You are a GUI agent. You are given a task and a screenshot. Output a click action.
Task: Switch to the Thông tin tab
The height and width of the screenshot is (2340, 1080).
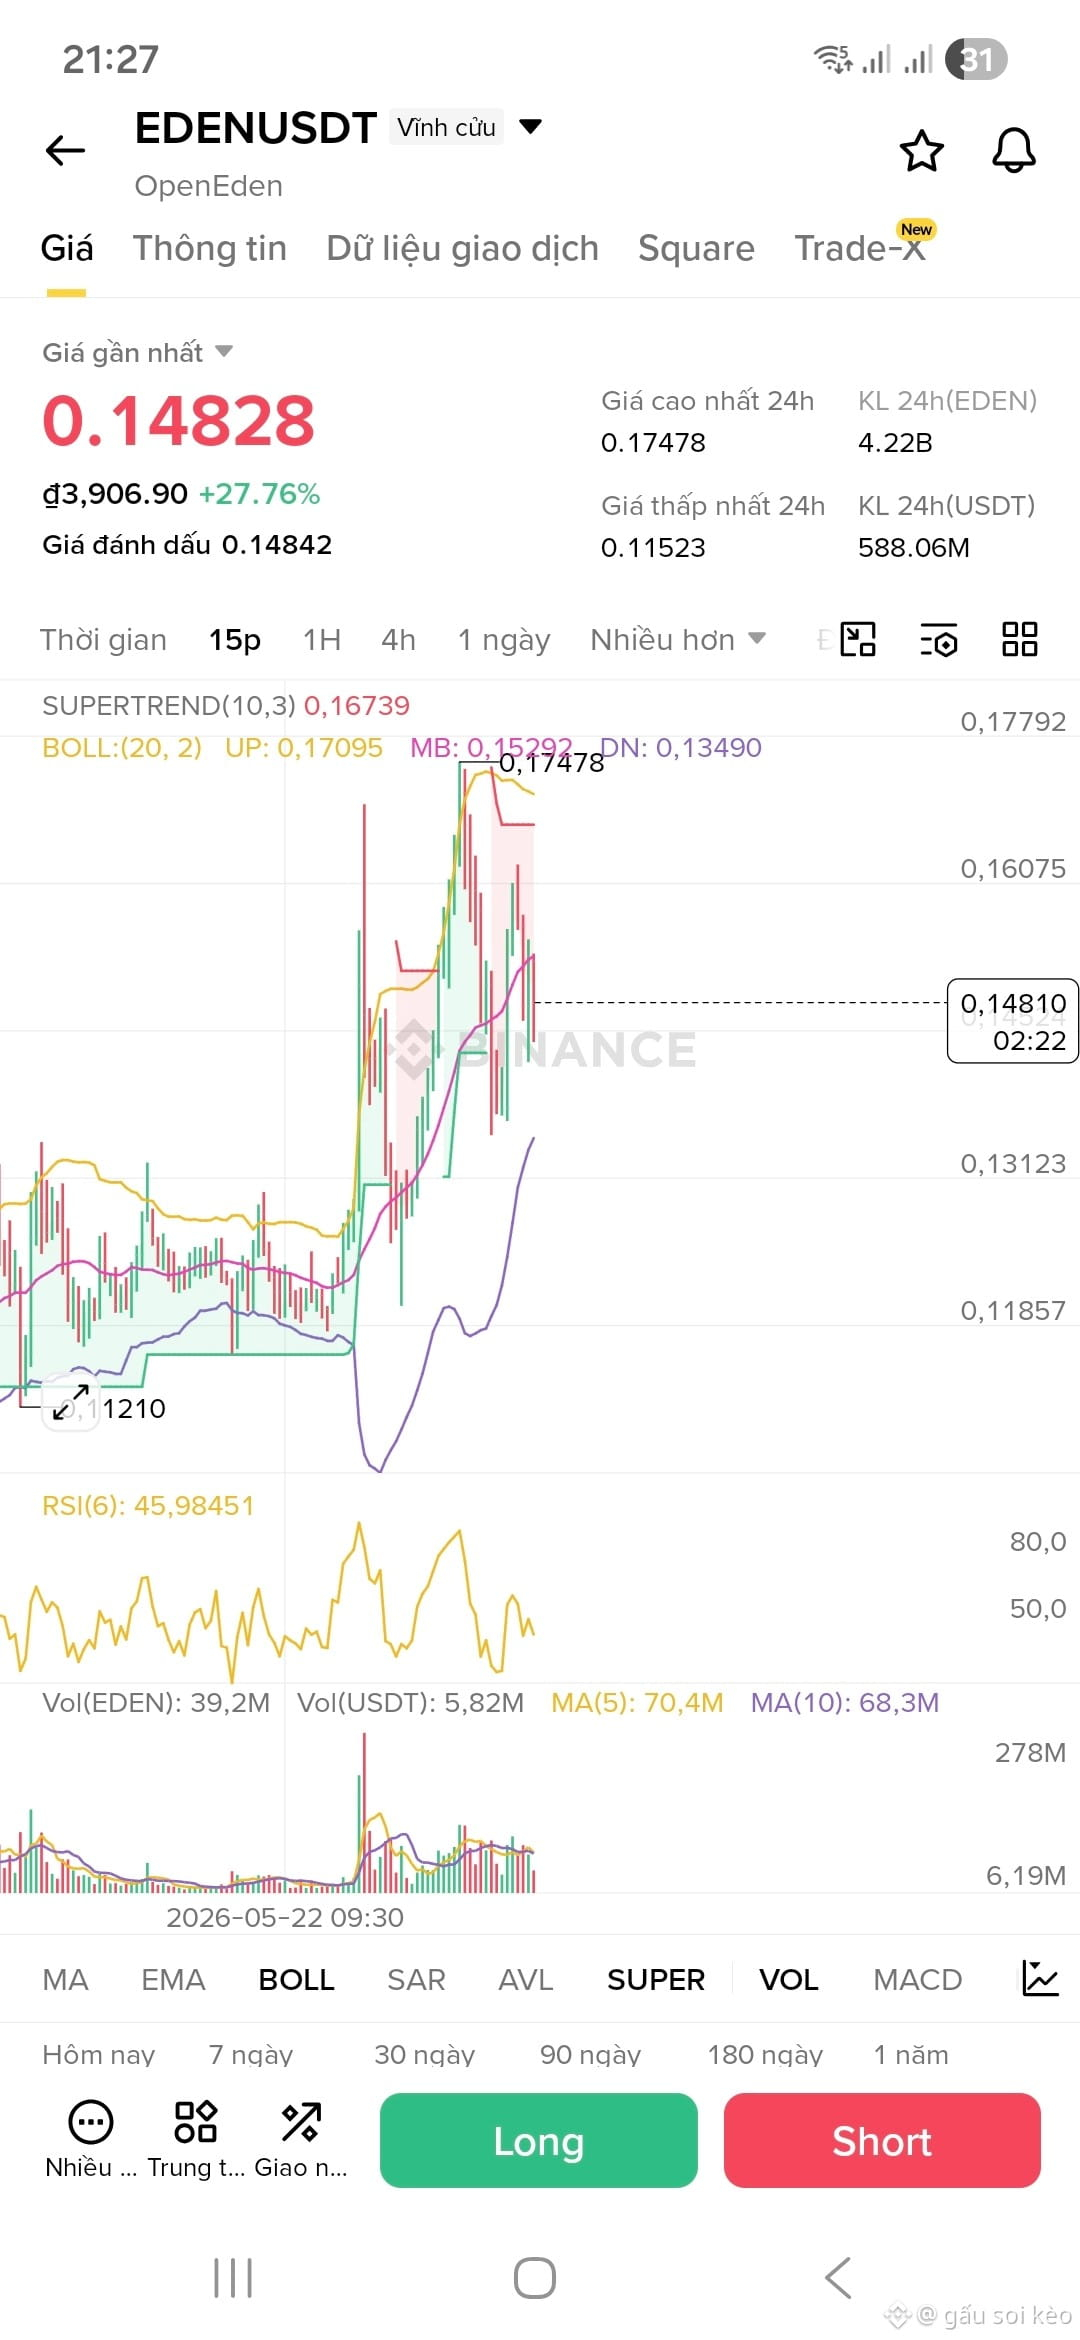pyautogui.click(x=210, y=248)
